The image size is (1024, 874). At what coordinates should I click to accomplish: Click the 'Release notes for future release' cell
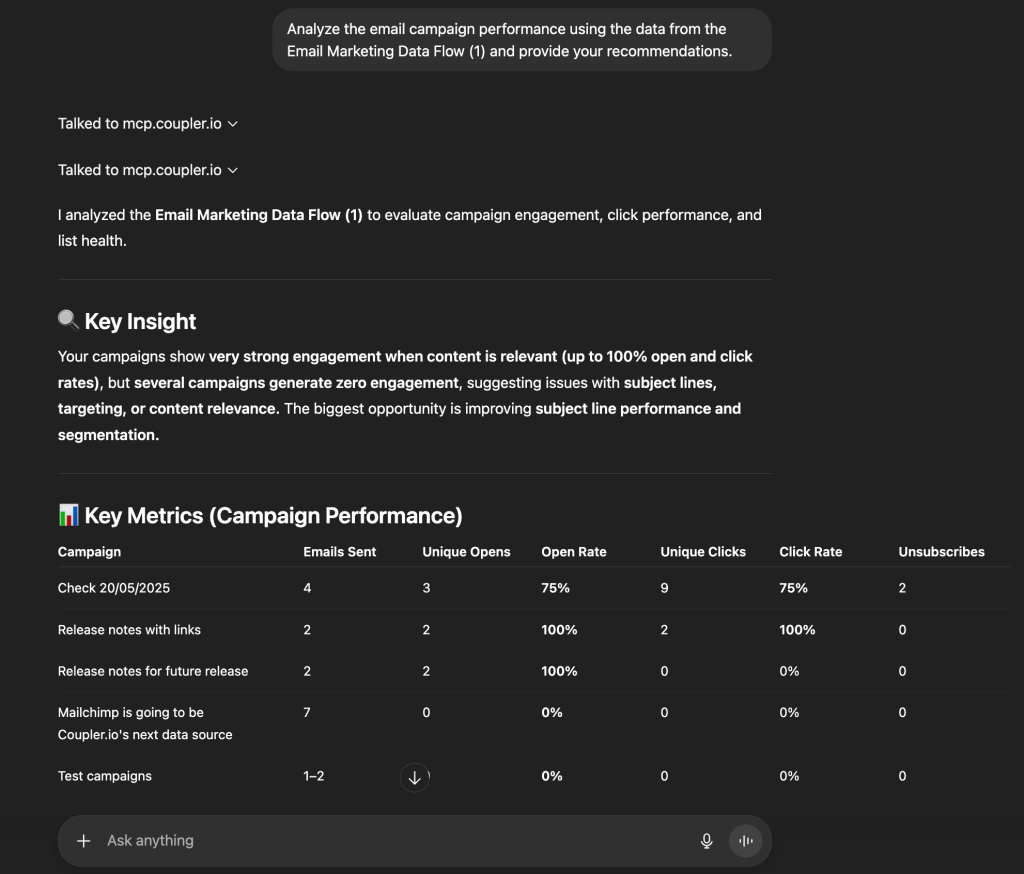pyautogui.click(x=153, y=671)
